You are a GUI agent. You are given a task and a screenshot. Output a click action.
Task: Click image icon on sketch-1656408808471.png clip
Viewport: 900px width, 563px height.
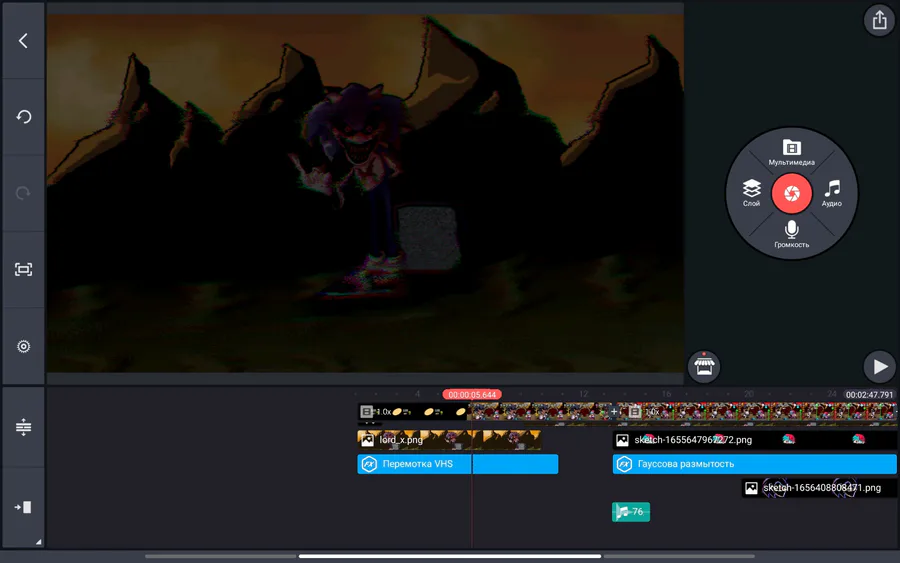point(751,488)
